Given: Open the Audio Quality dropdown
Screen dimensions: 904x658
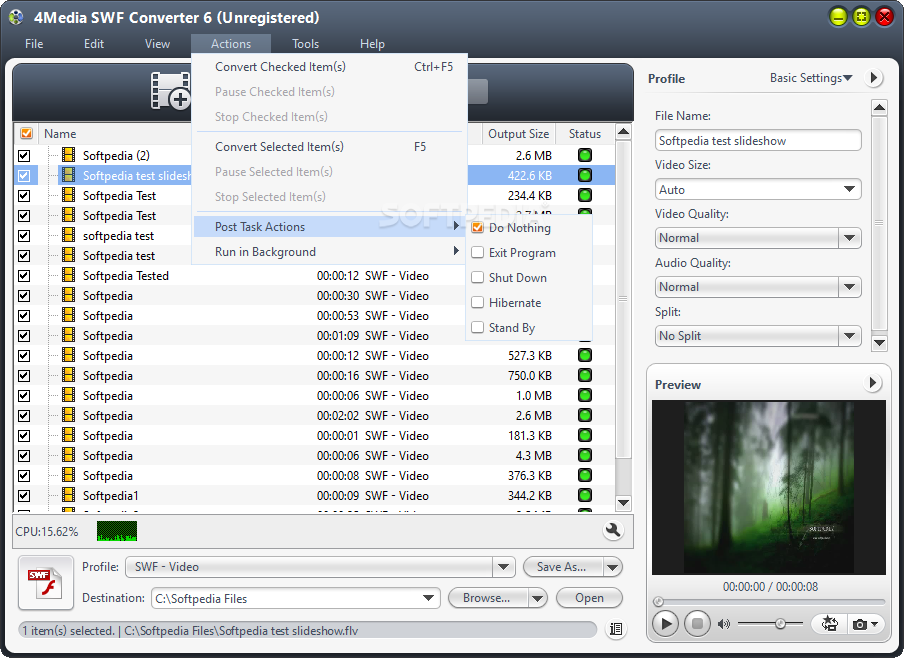Looking at the screenshot, I should [x=849, y=287].
